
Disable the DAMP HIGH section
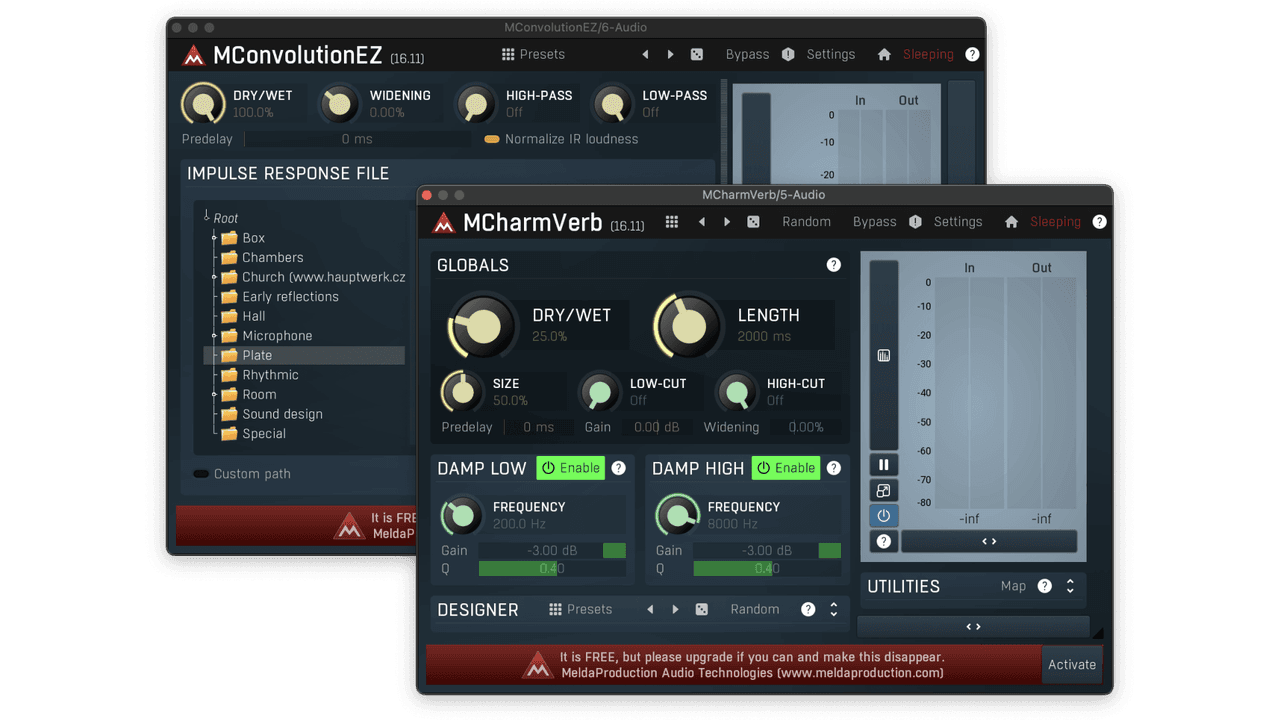tap(785, 467)
